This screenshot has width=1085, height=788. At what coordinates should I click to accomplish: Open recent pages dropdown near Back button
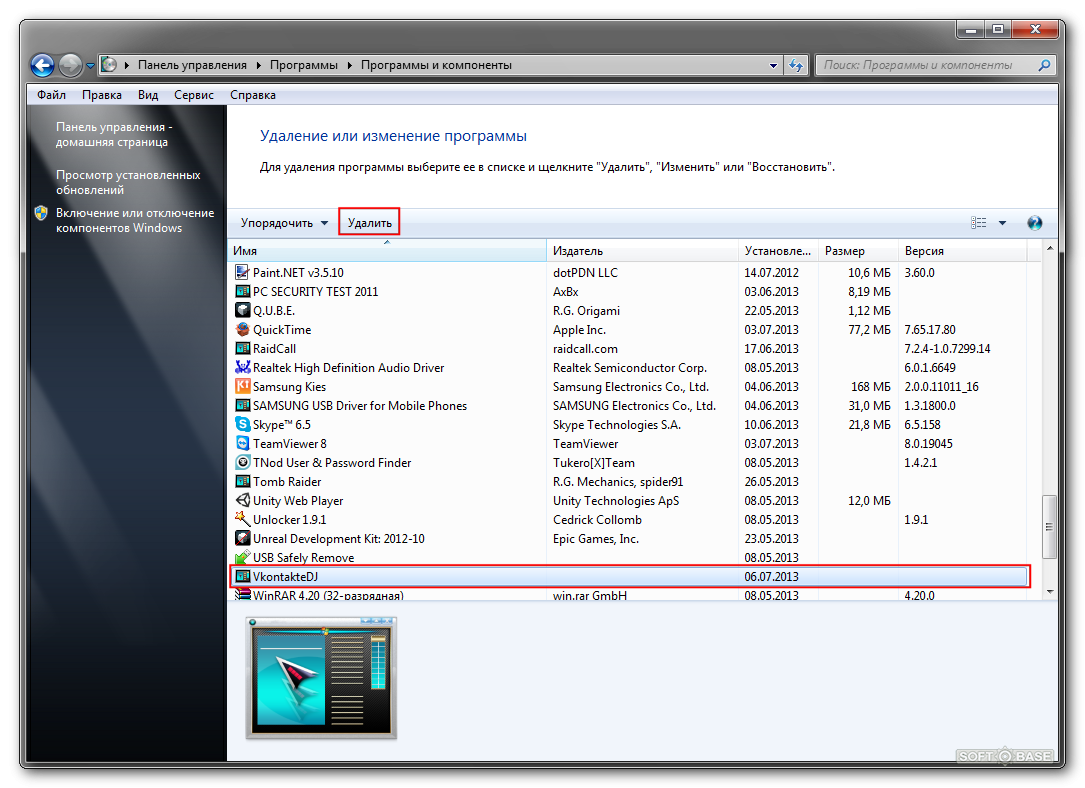point(90,66)
